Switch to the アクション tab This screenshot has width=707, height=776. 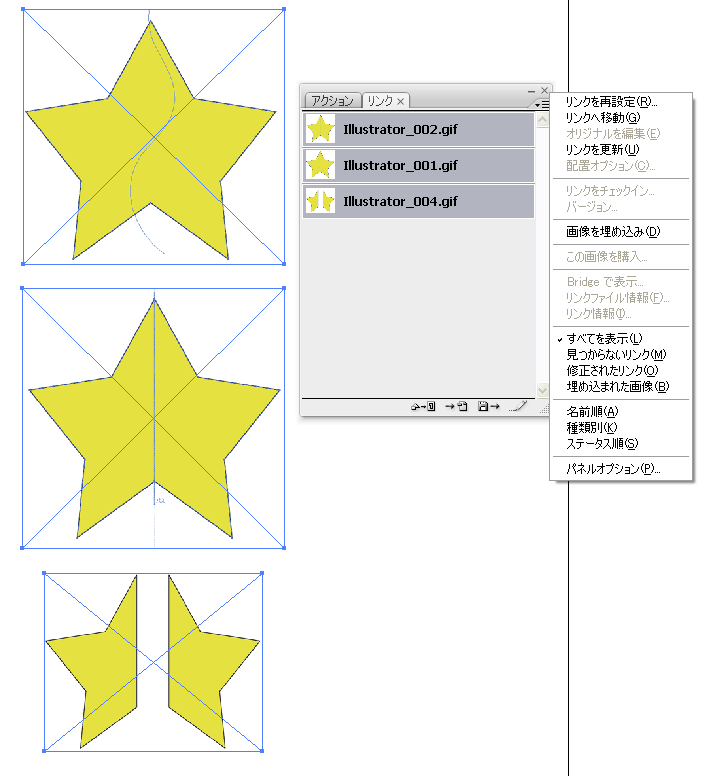click(x=332, y=101)
